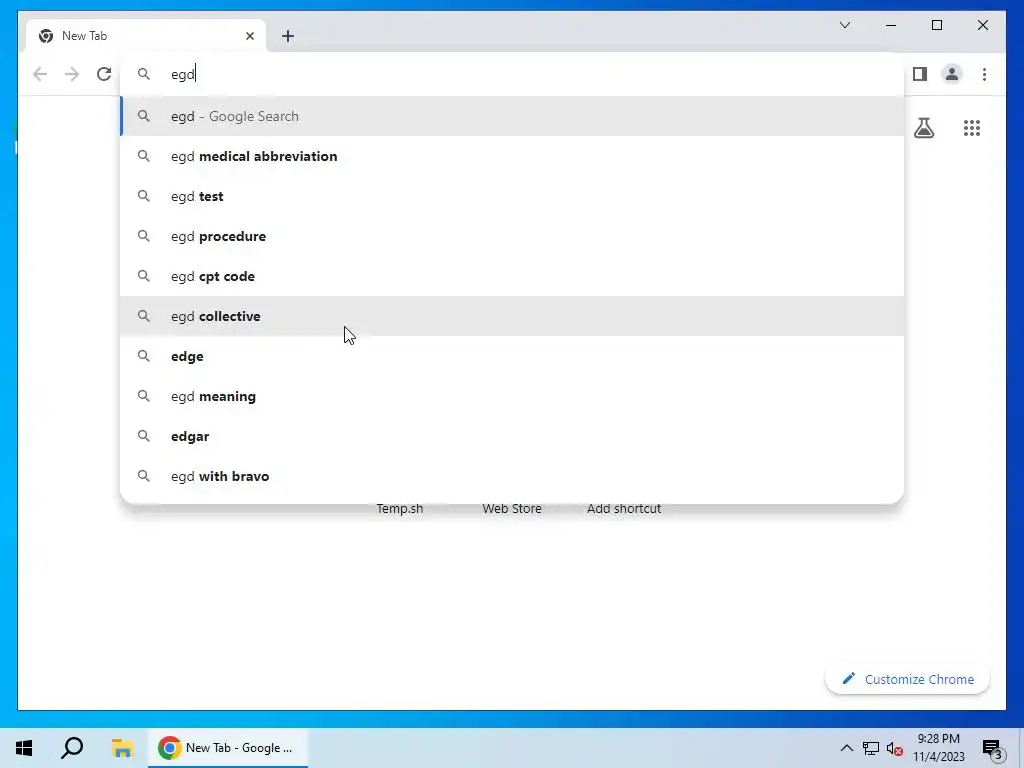This screenshot has height=768, width=1024.
Task: Close the New Tab tab
Action: point(249,36)
